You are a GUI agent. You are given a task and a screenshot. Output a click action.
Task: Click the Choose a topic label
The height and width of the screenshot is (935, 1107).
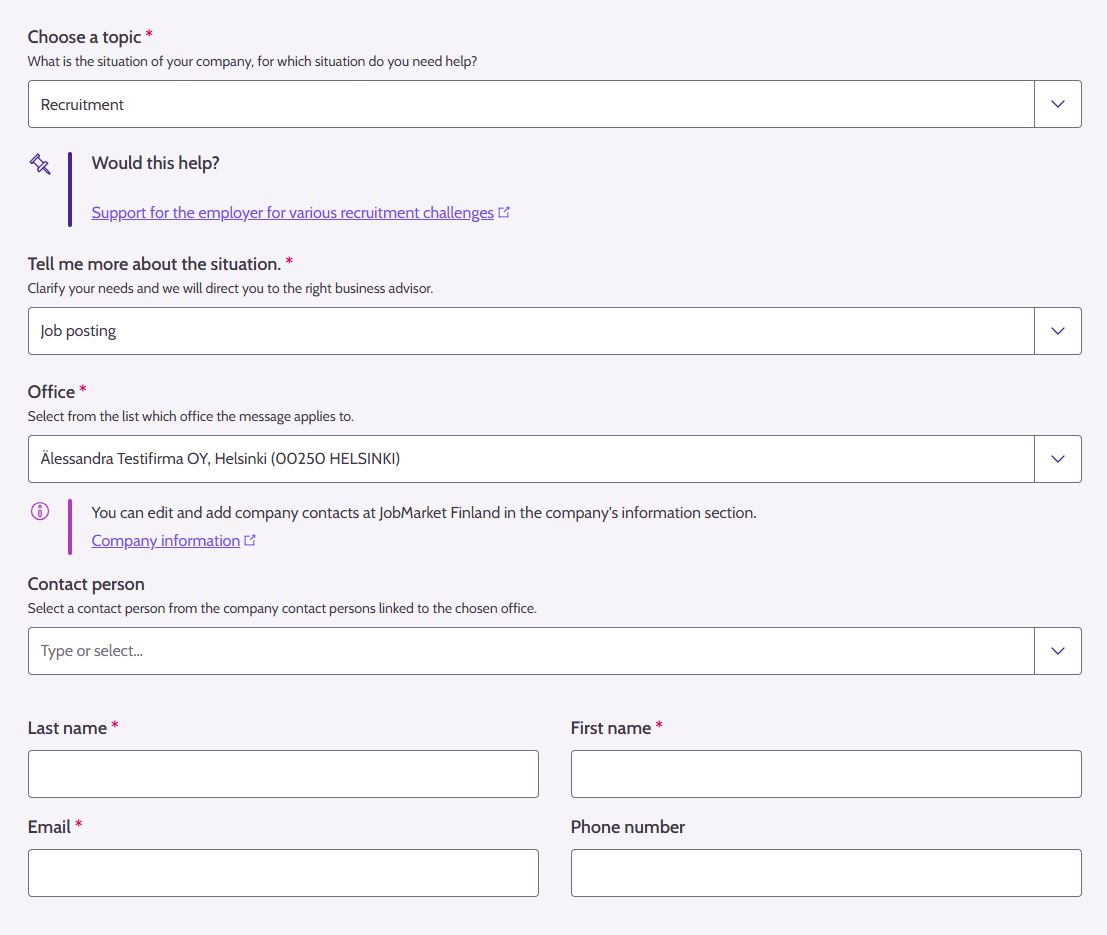coord(84,37)
